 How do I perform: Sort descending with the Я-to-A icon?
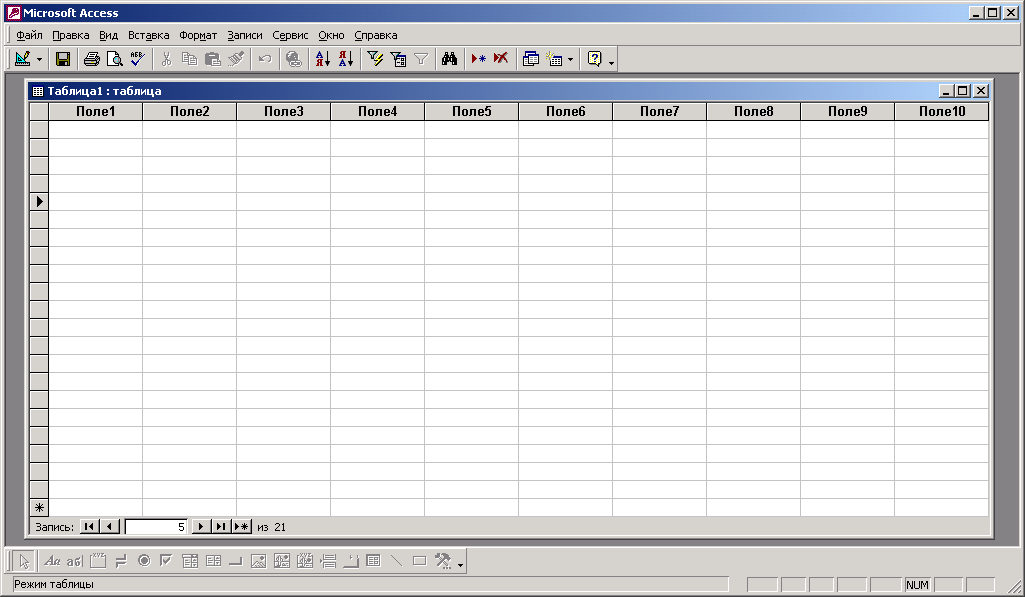tap(346, 59)
